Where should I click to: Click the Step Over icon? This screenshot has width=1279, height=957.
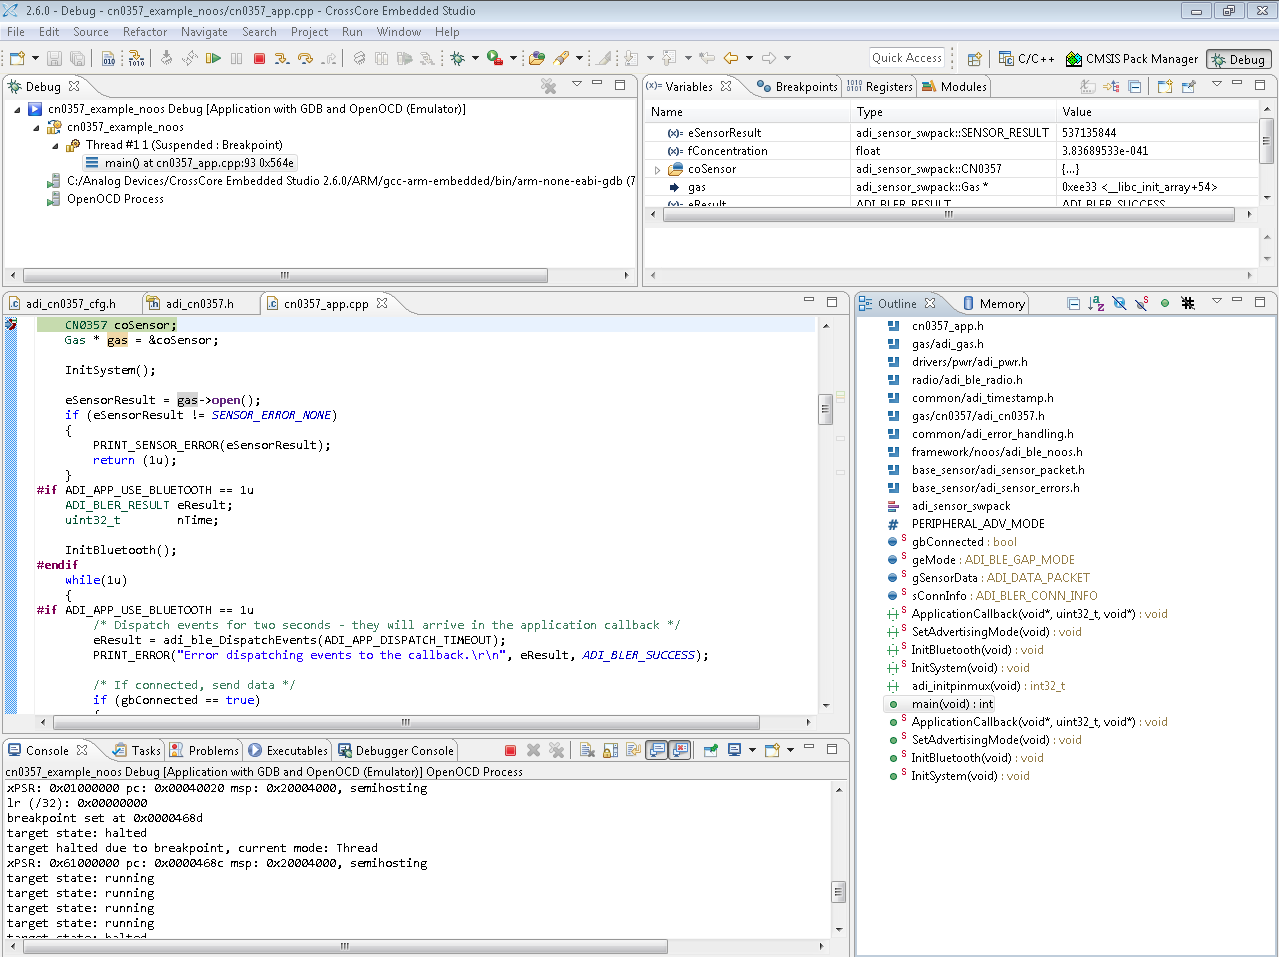coord(306,59)
